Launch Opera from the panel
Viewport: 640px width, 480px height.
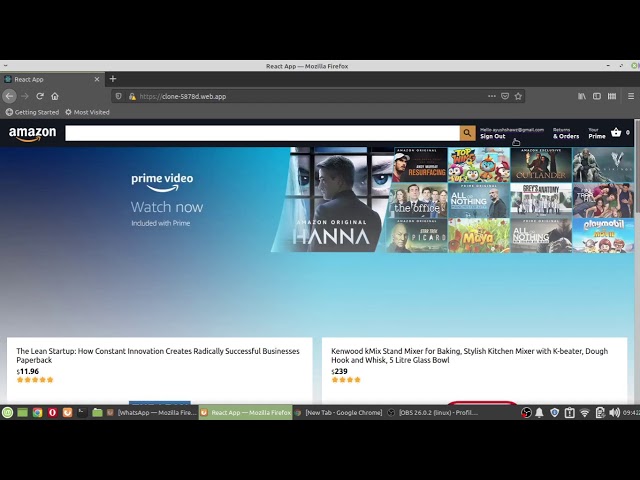click(x=53, y=413)
